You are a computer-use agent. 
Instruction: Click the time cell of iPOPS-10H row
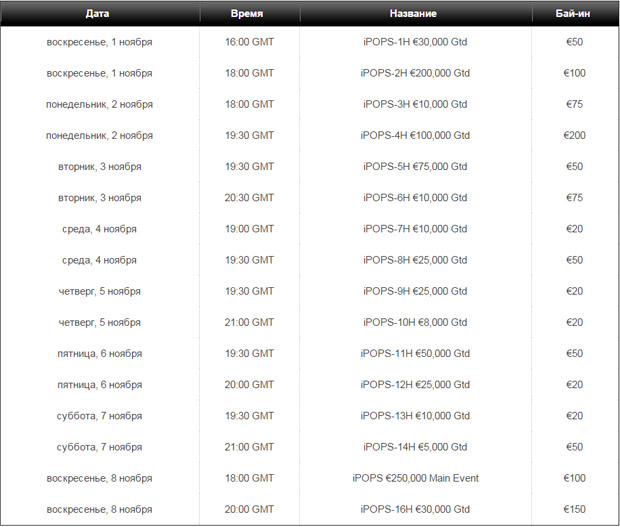[x=250, y=323]
